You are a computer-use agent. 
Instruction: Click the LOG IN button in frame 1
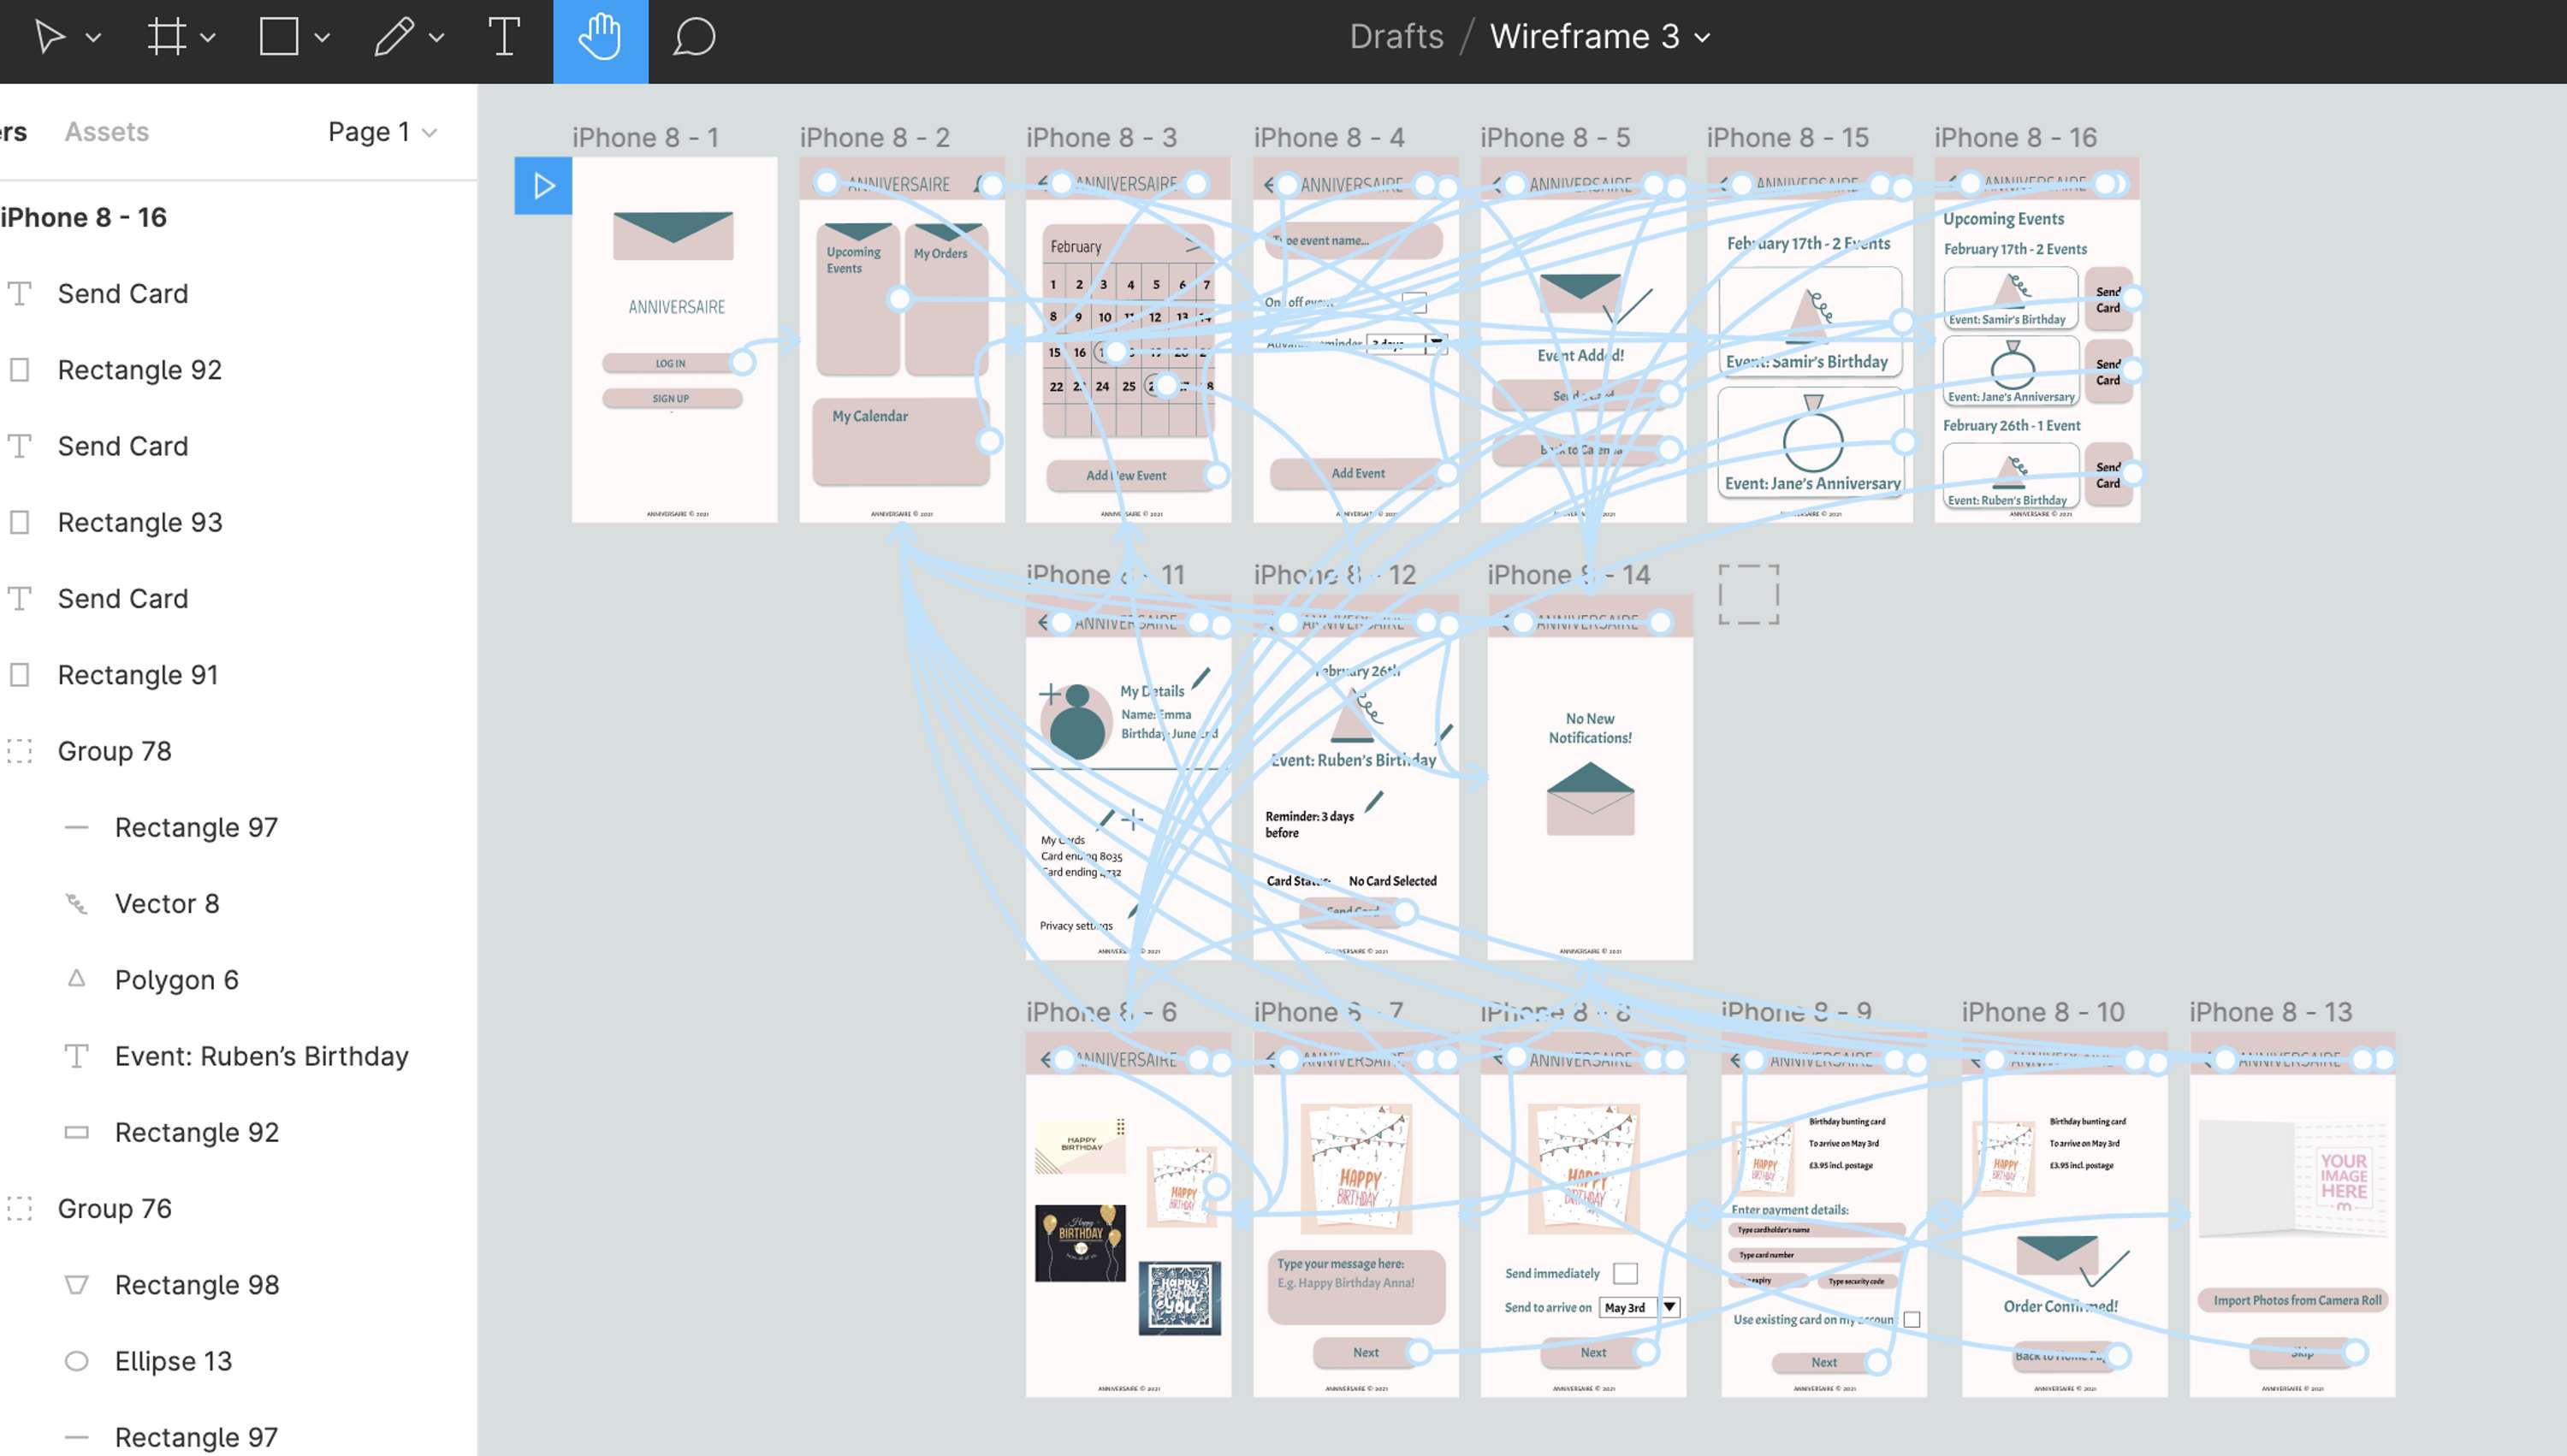671,363
